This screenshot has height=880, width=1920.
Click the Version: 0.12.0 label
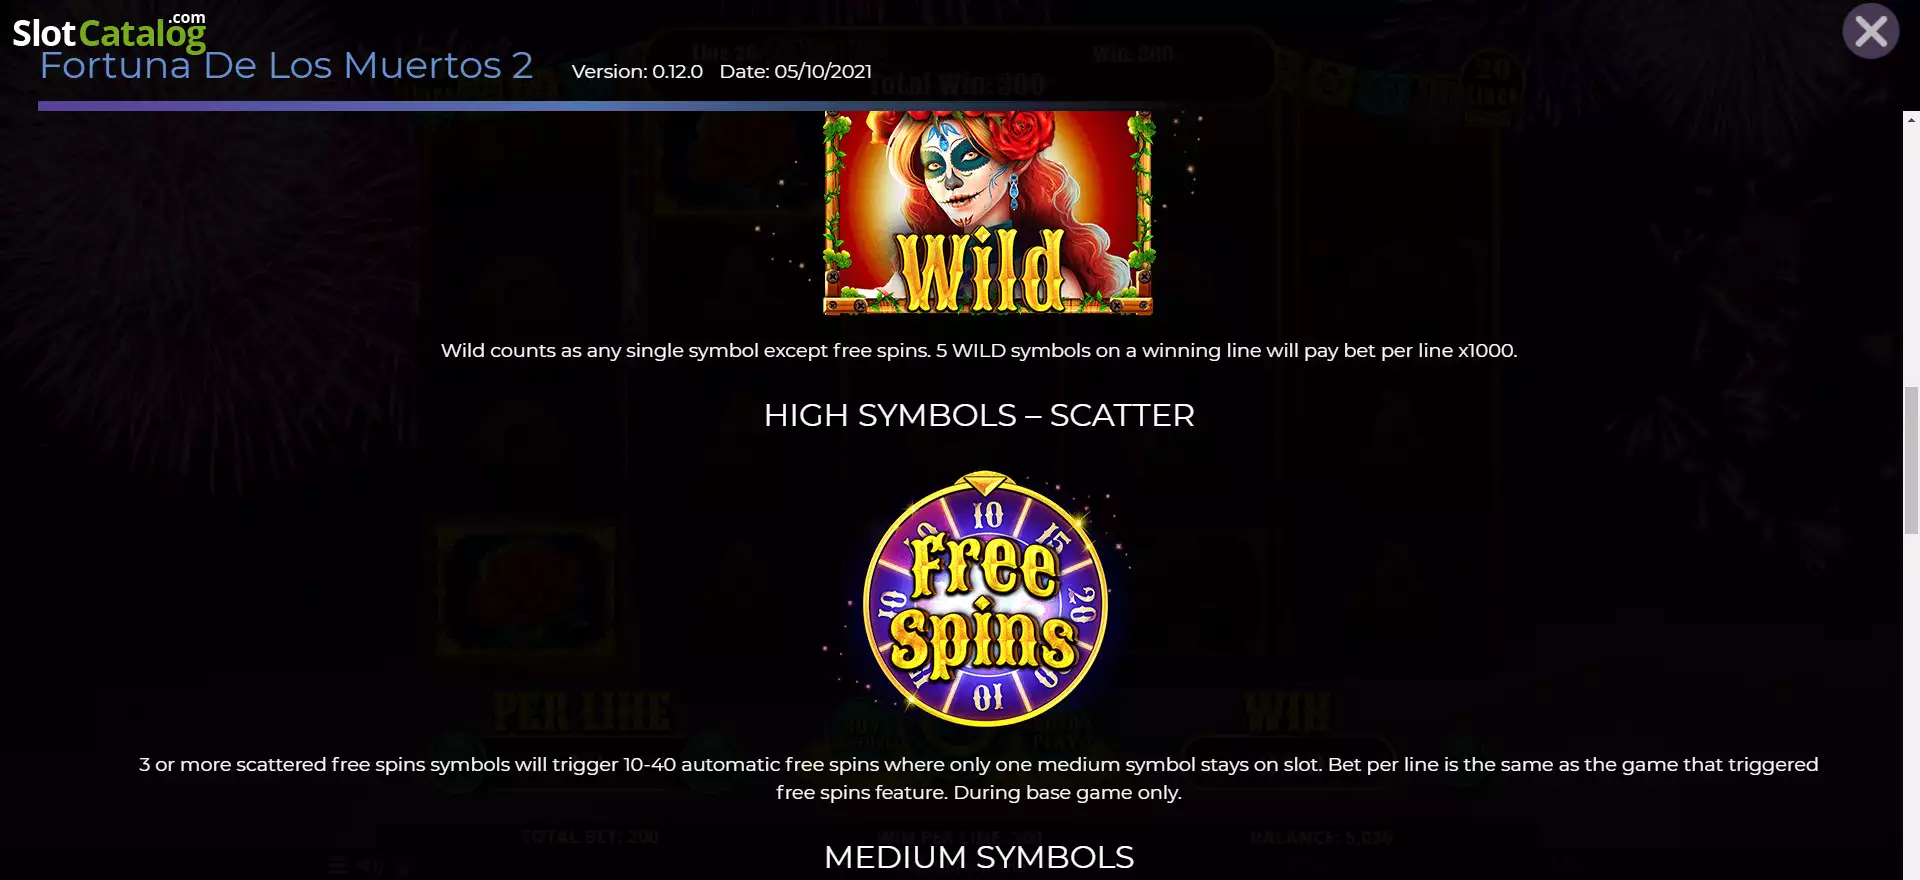(x=637, y=71)
